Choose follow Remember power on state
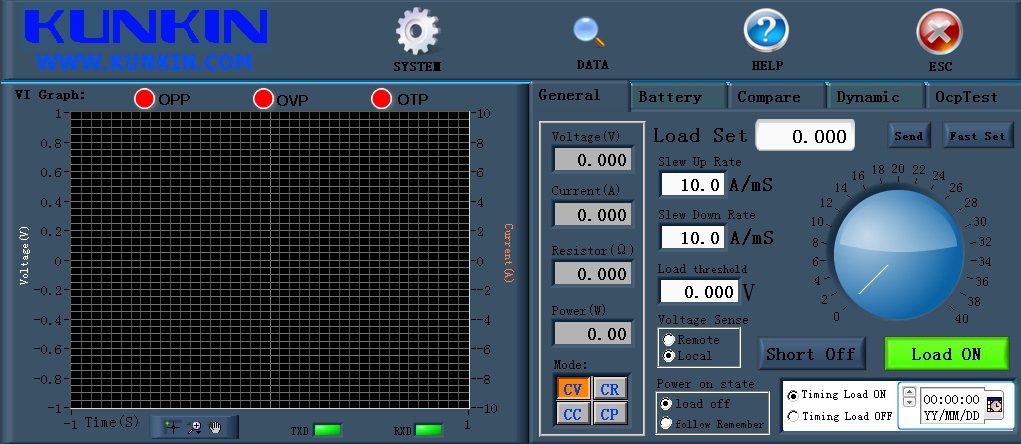This screenshot has height=444, width=1021. pos(667,424)
